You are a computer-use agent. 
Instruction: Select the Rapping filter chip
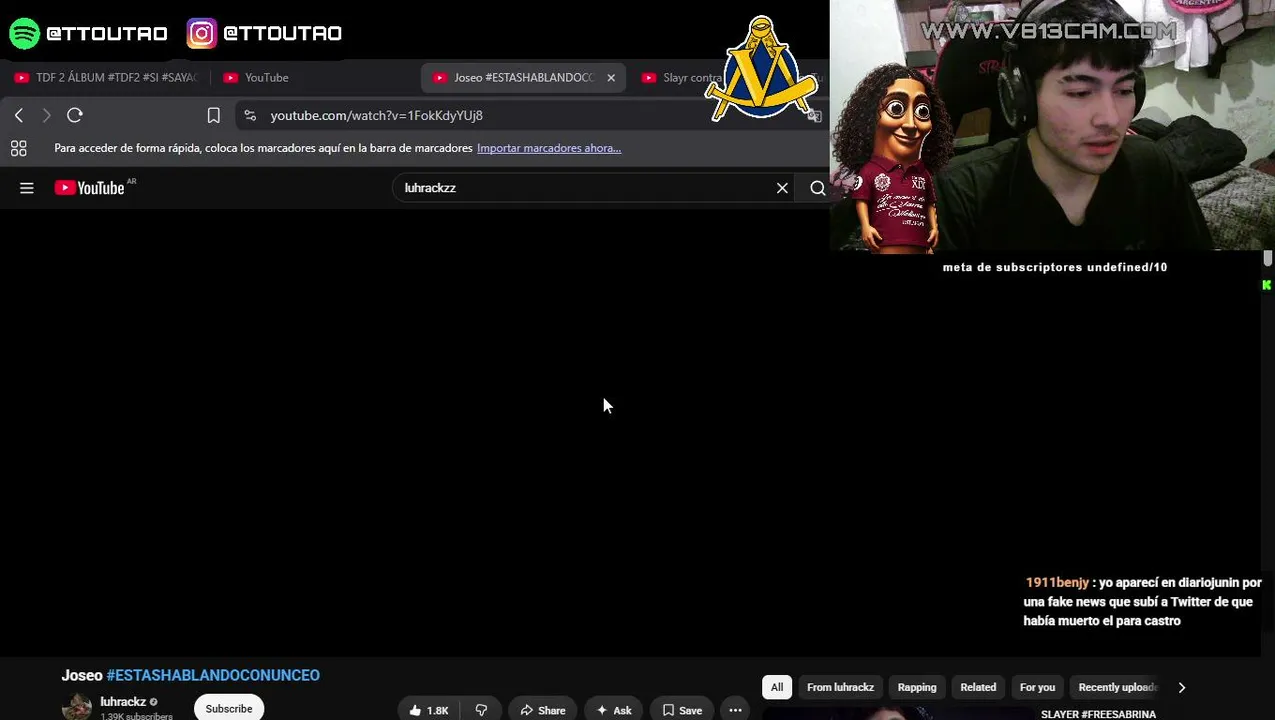pos(917,687)
